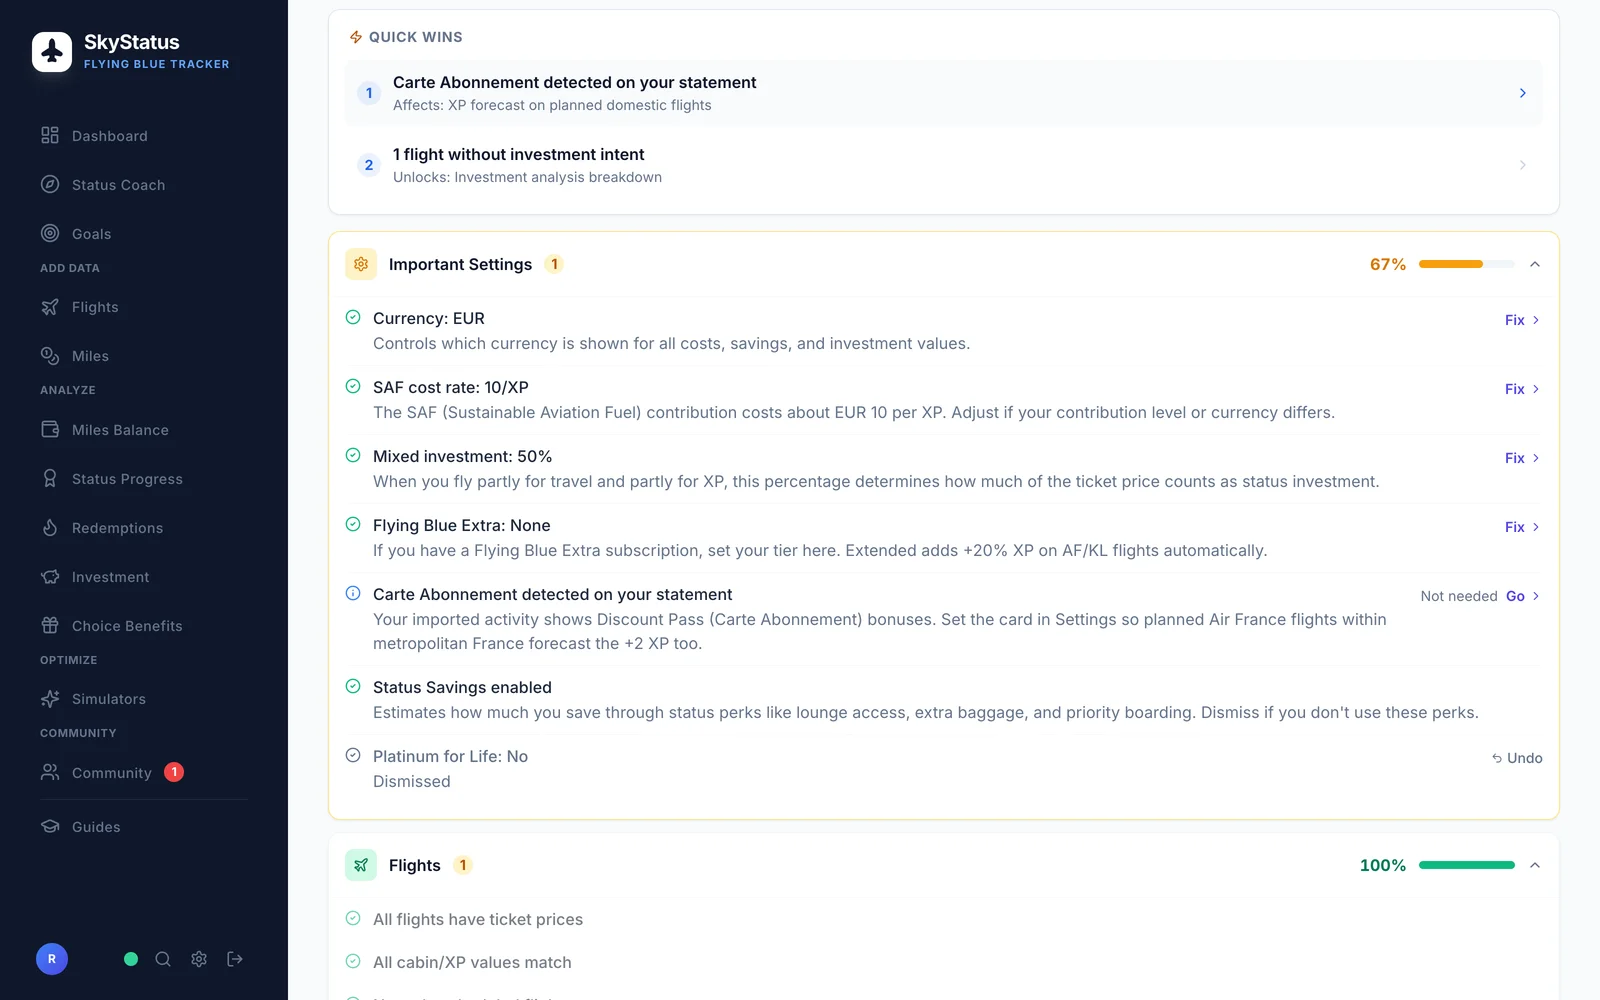Click the Miles coins icon
The width and height of the screenshot is (1600, 1000).
tap(50, 356)
